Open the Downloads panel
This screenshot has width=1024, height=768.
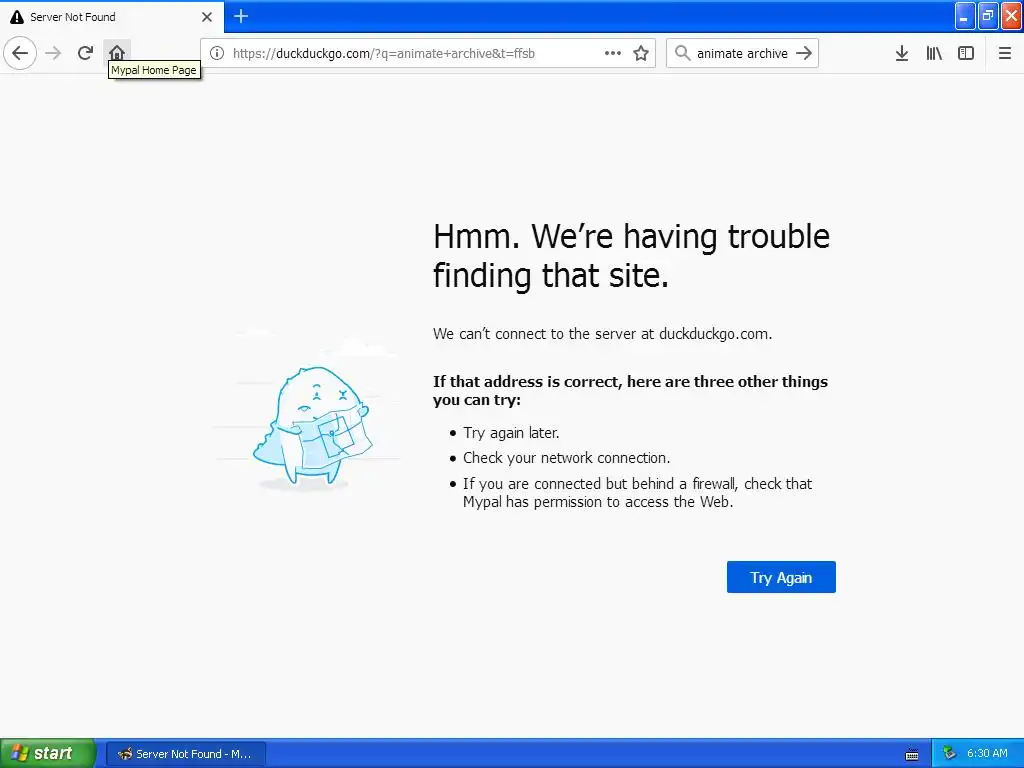point(902,54)
